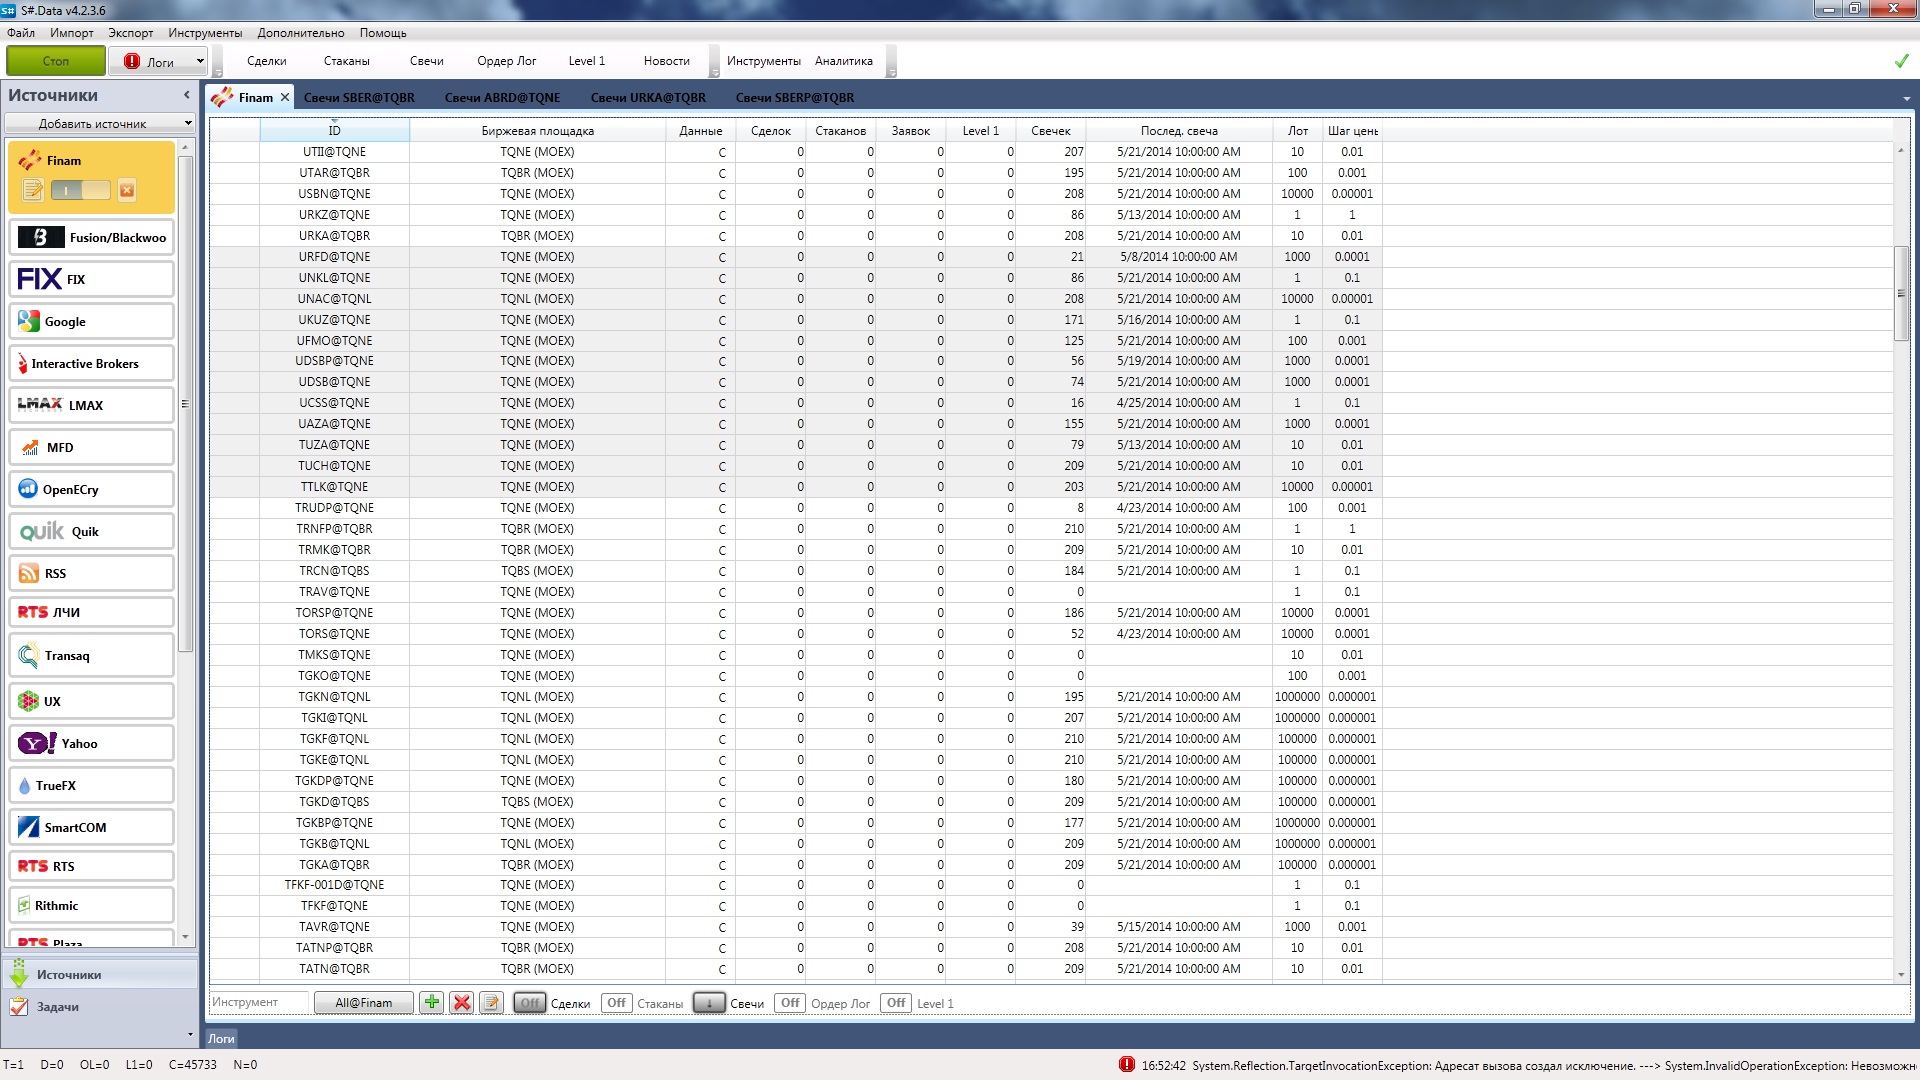The image size is (1920, 1080).
Task: Click the table vertical scrollbar thumb
Action: [1901, 293]
